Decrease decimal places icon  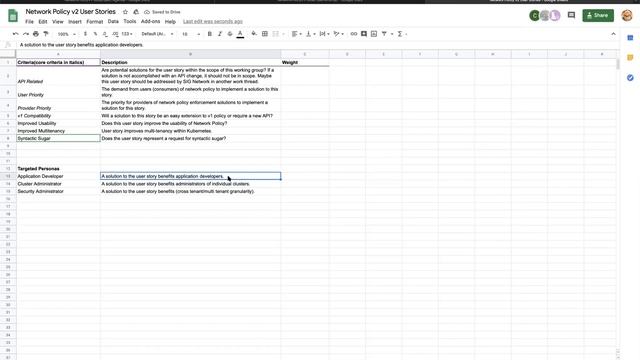(105, 34)
